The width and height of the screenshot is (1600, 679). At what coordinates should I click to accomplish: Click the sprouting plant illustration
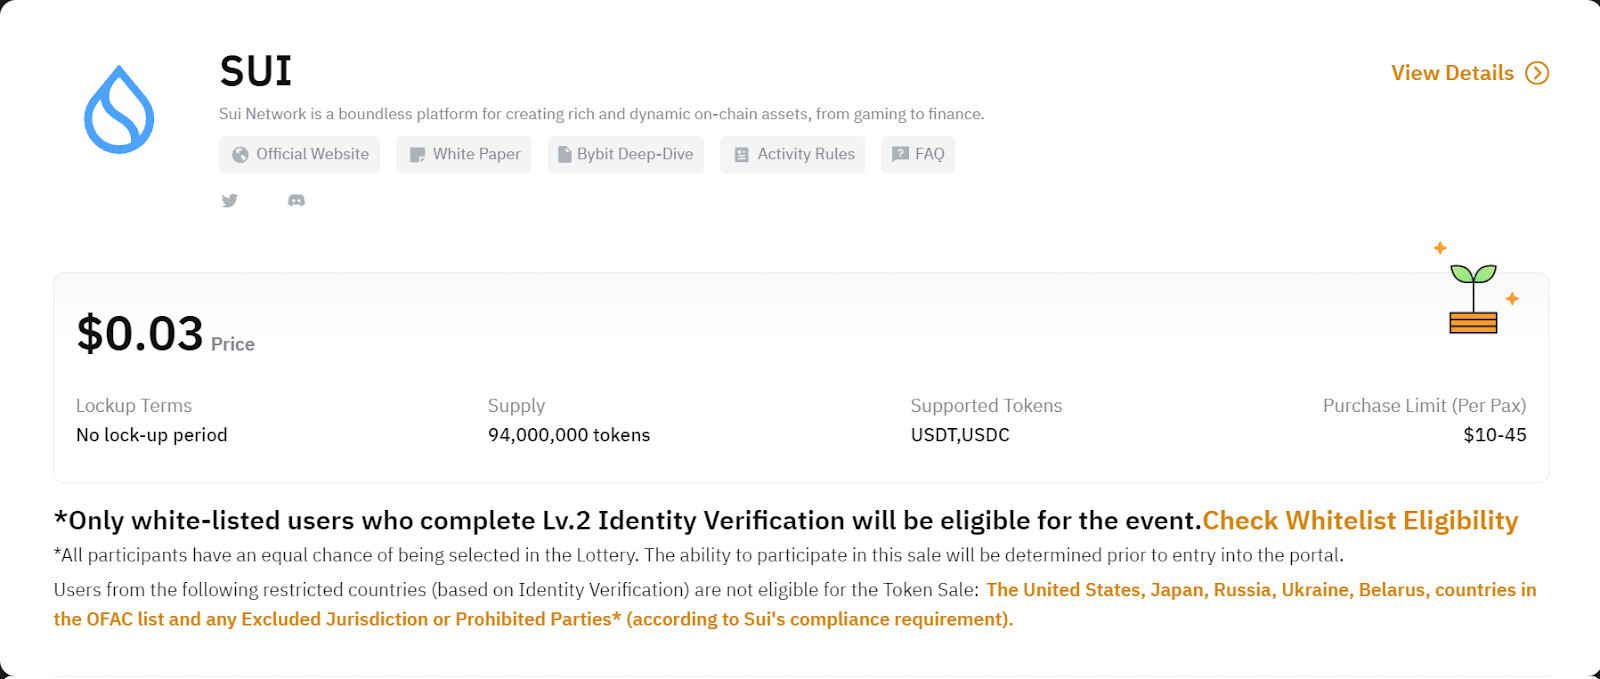[1474, 297]
